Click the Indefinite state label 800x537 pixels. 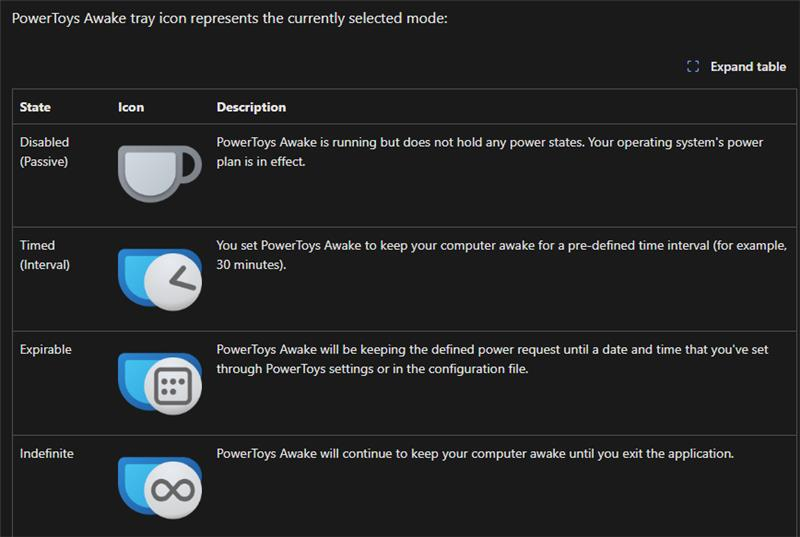point(47,453)
